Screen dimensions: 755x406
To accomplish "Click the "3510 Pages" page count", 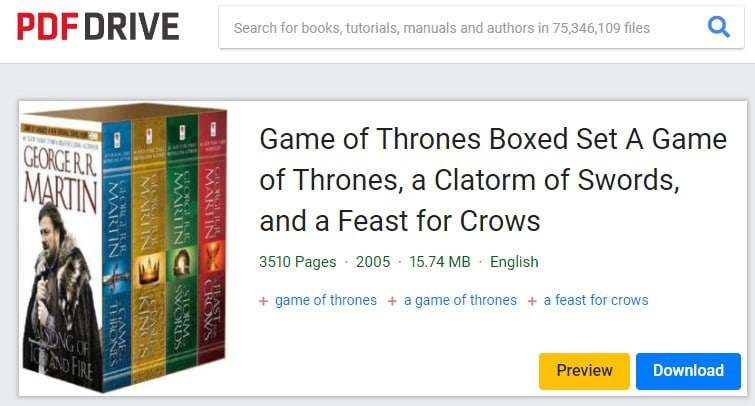I will pyautogui.click(x=296, y=262).
